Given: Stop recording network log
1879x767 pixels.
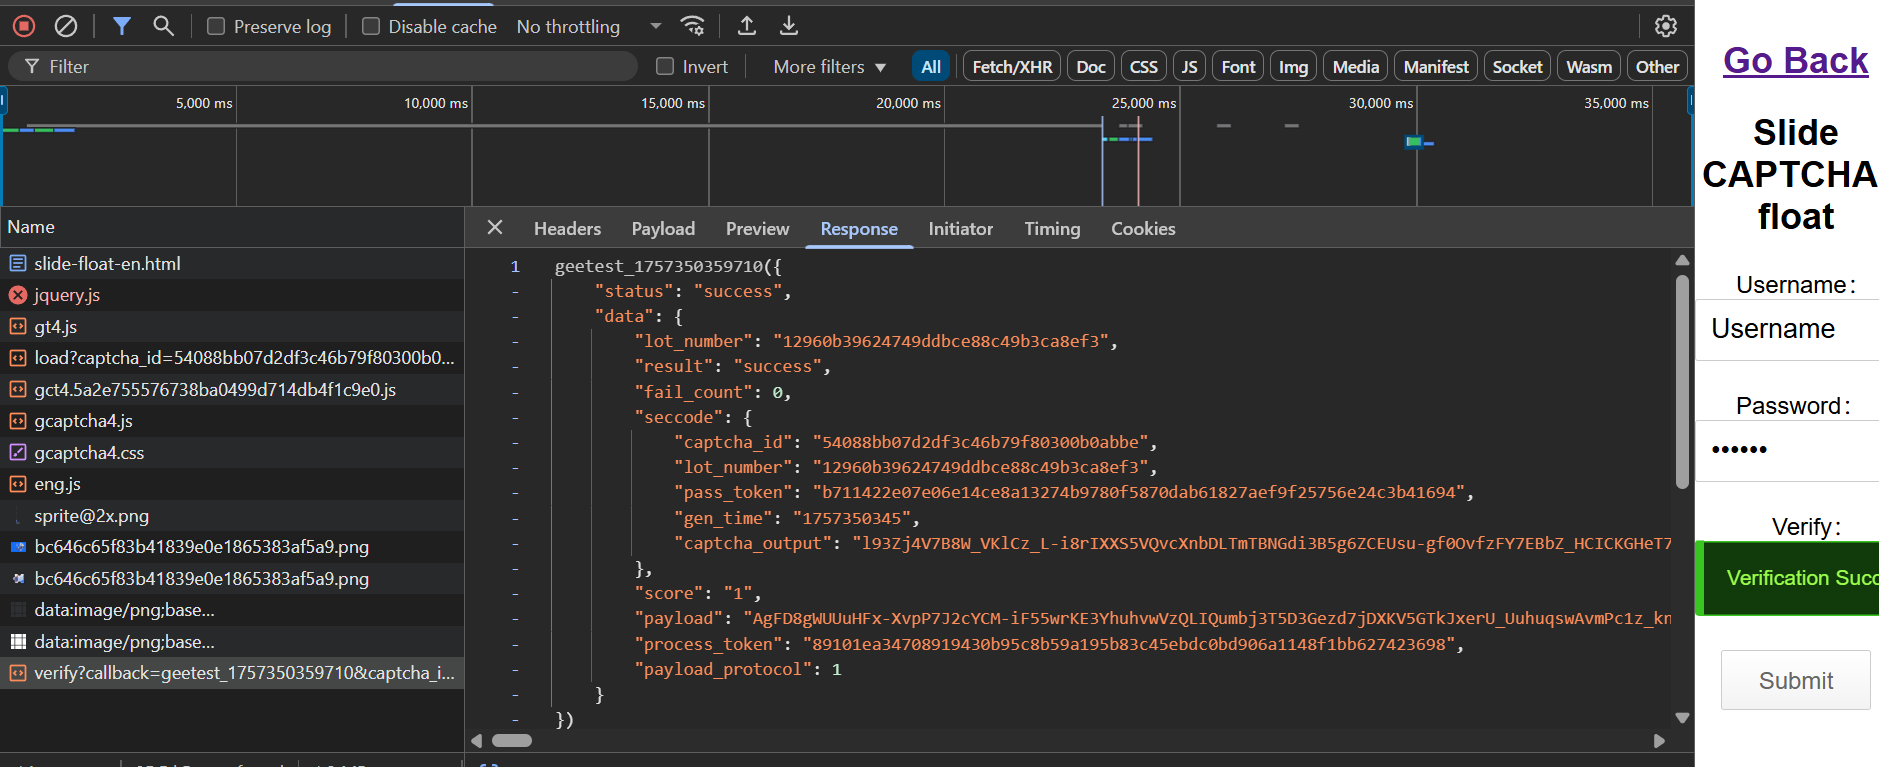Looking at the screenshot, I should [24, 26].
